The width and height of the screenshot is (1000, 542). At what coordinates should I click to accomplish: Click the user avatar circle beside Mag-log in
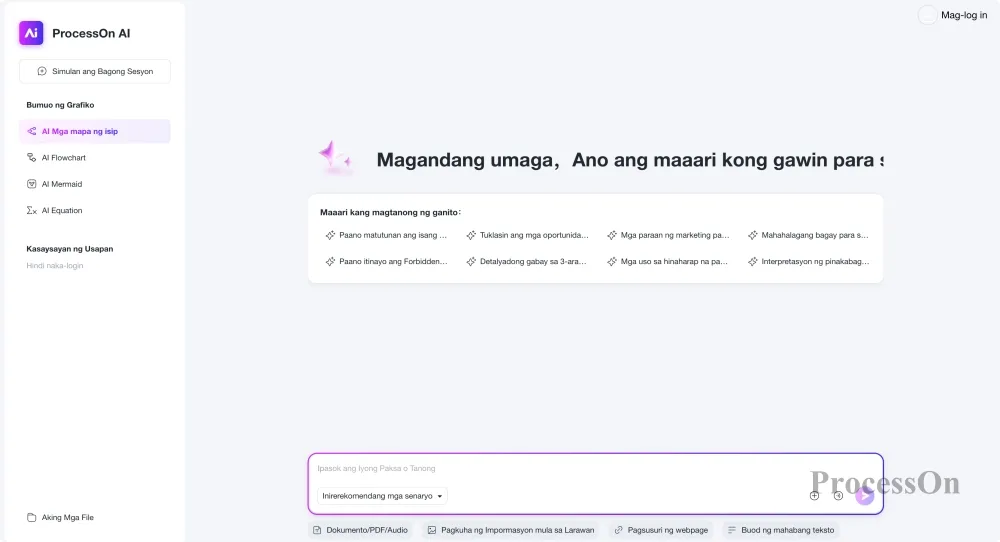point(927,15)
